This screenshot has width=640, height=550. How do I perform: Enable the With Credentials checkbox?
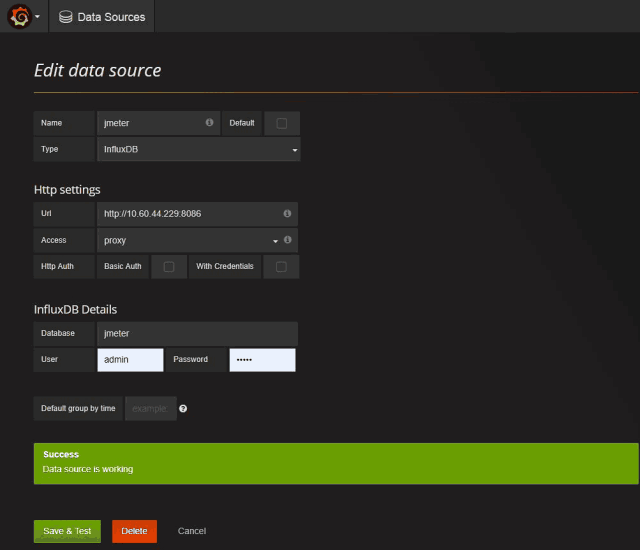click(x=281, y=267)
